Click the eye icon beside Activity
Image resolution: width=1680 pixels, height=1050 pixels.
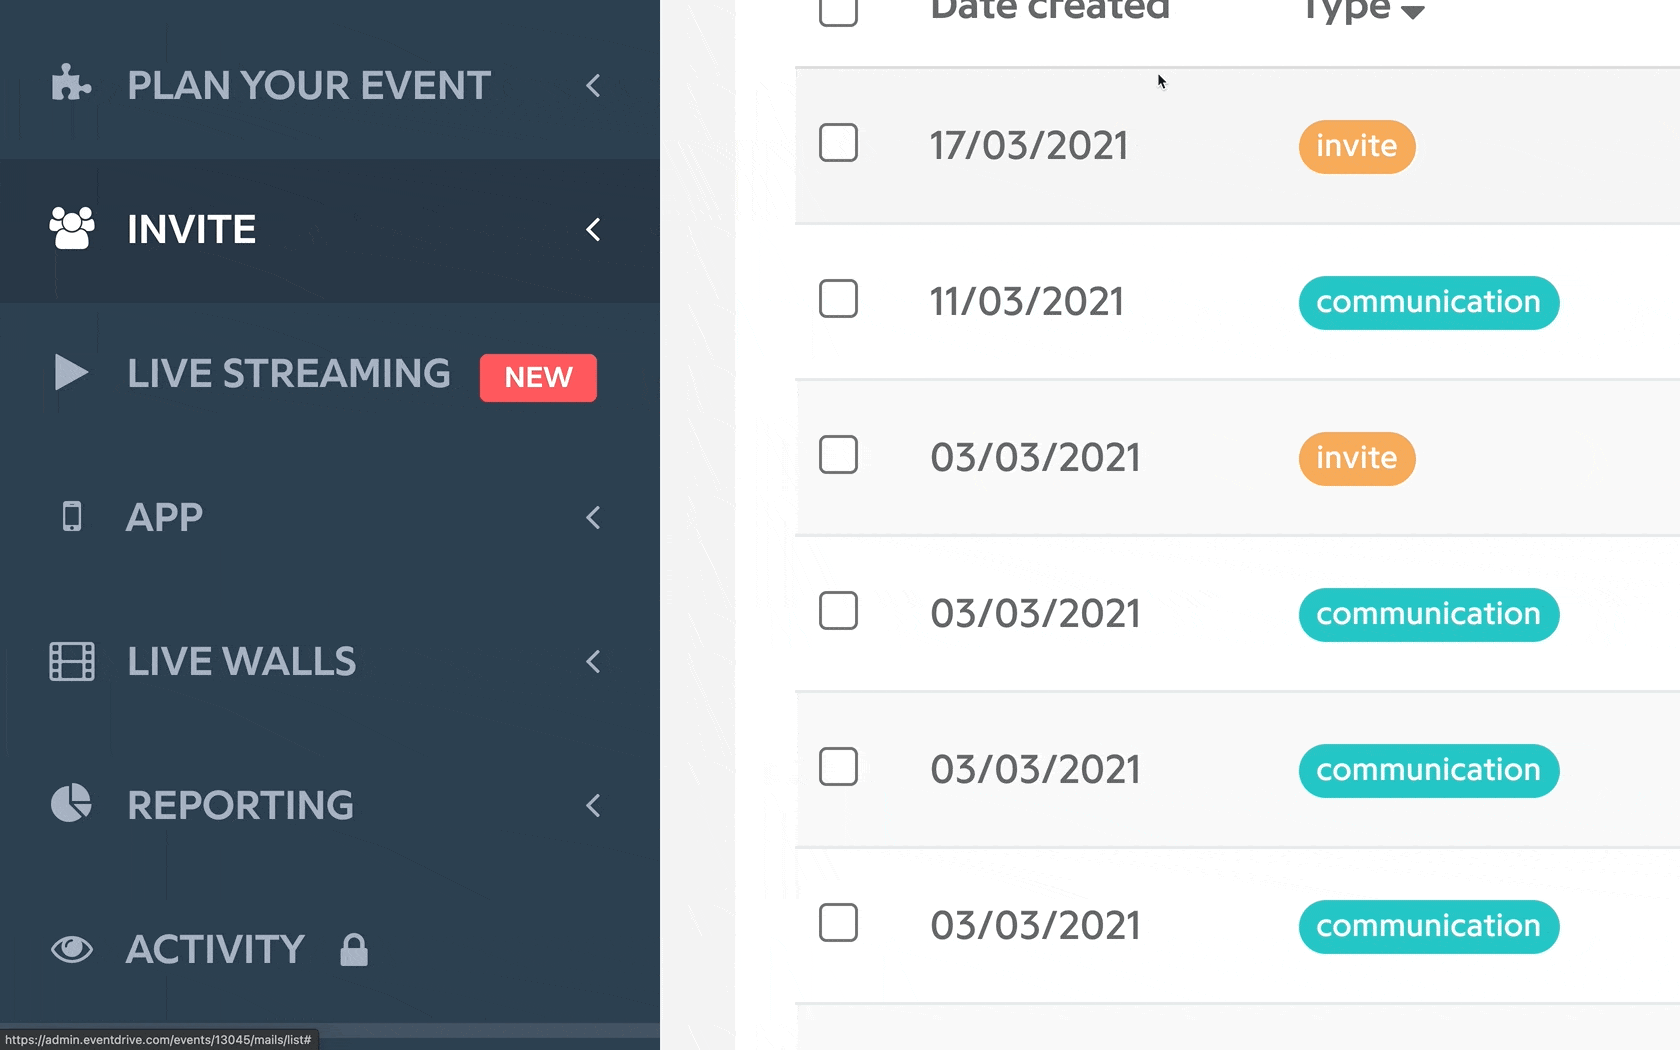coord(72,948)
